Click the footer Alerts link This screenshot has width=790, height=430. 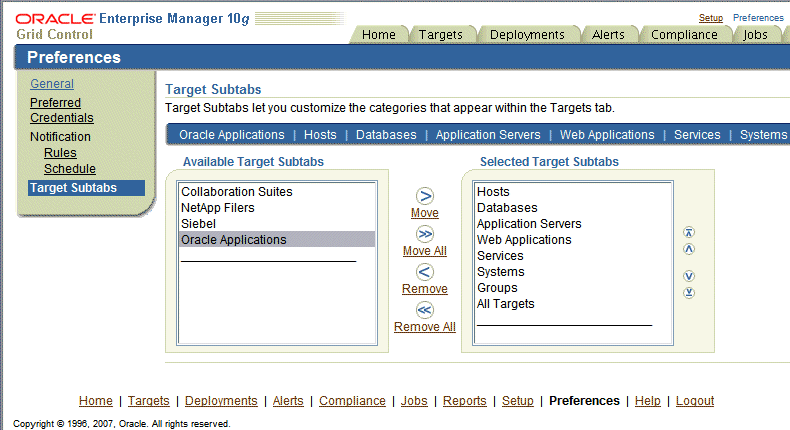click(x=288, y=401)
